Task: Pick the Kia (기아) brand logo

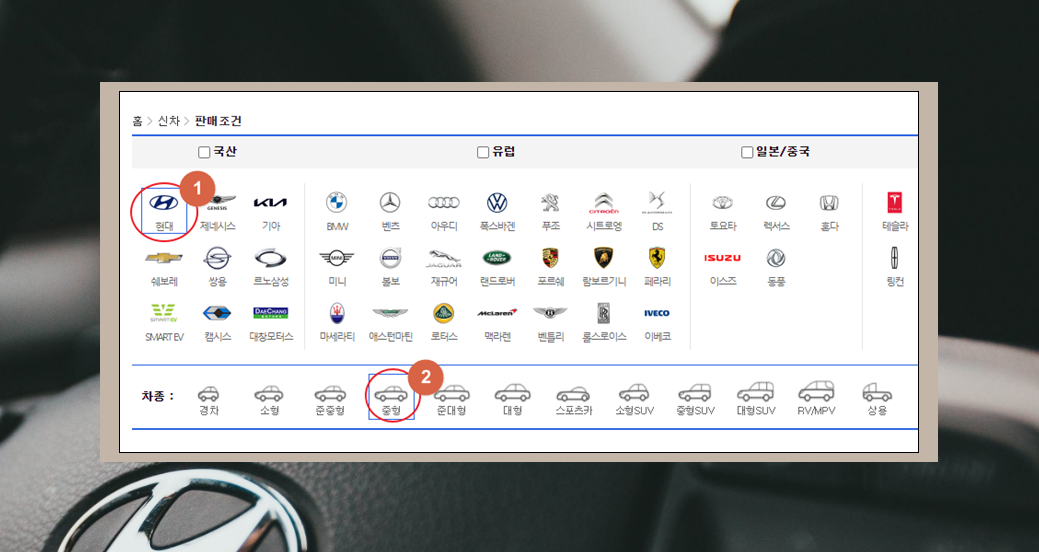Action: tap(270, 202)
